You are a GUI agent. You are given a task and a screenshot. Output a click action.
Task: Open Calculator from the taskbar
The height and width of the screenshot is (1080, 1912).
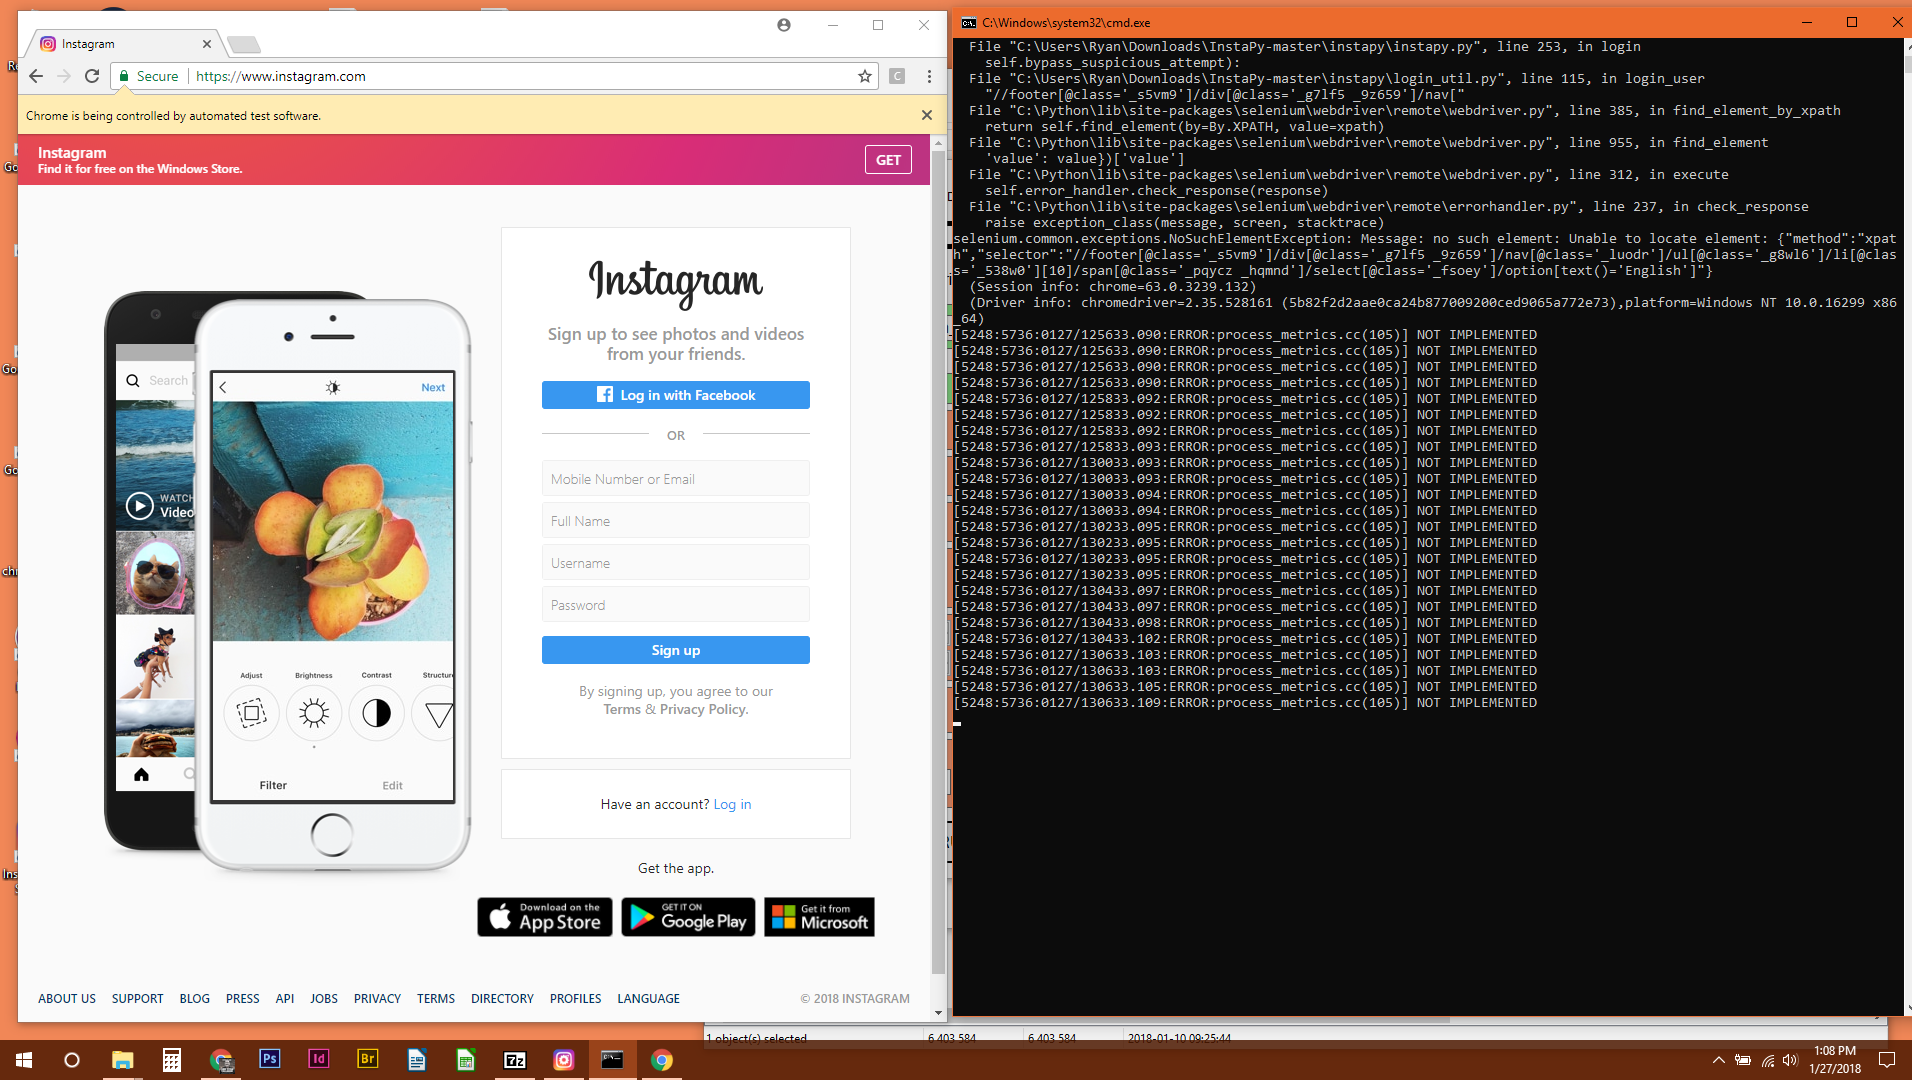tap(171, 1060)
